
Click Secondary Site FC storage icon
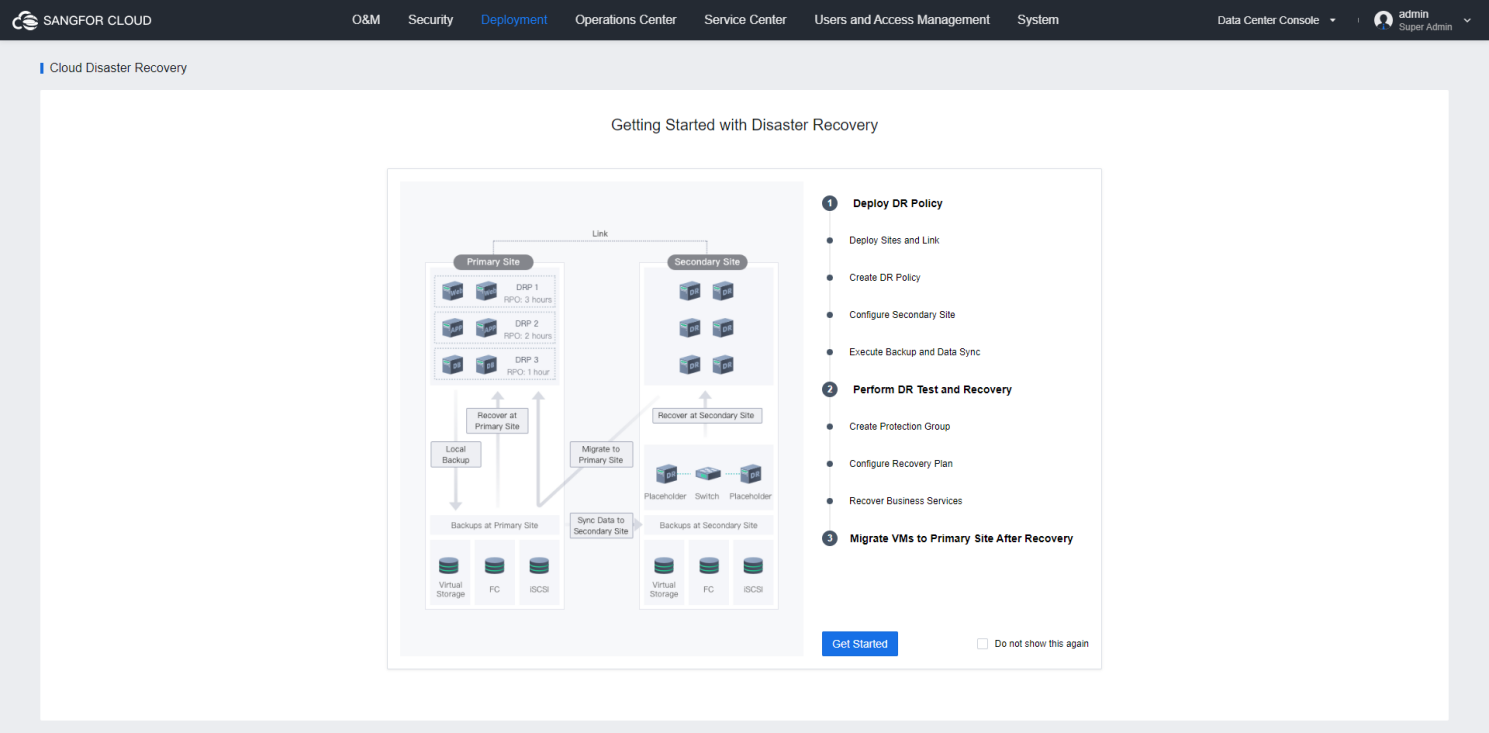click(708, 565)
